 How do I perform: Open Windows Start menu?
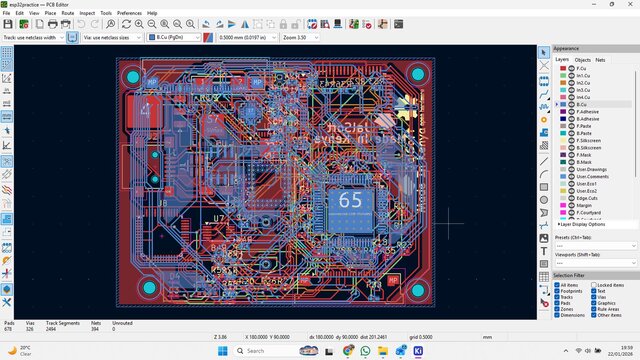pos(223,351)
